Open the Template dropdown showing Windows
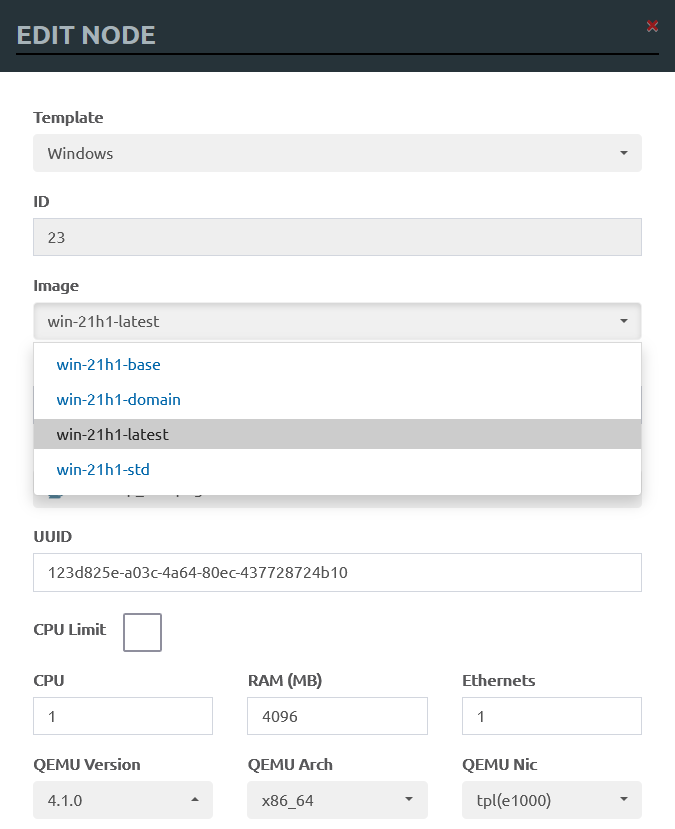Viewport: 675px width, 829px height. 337,153
